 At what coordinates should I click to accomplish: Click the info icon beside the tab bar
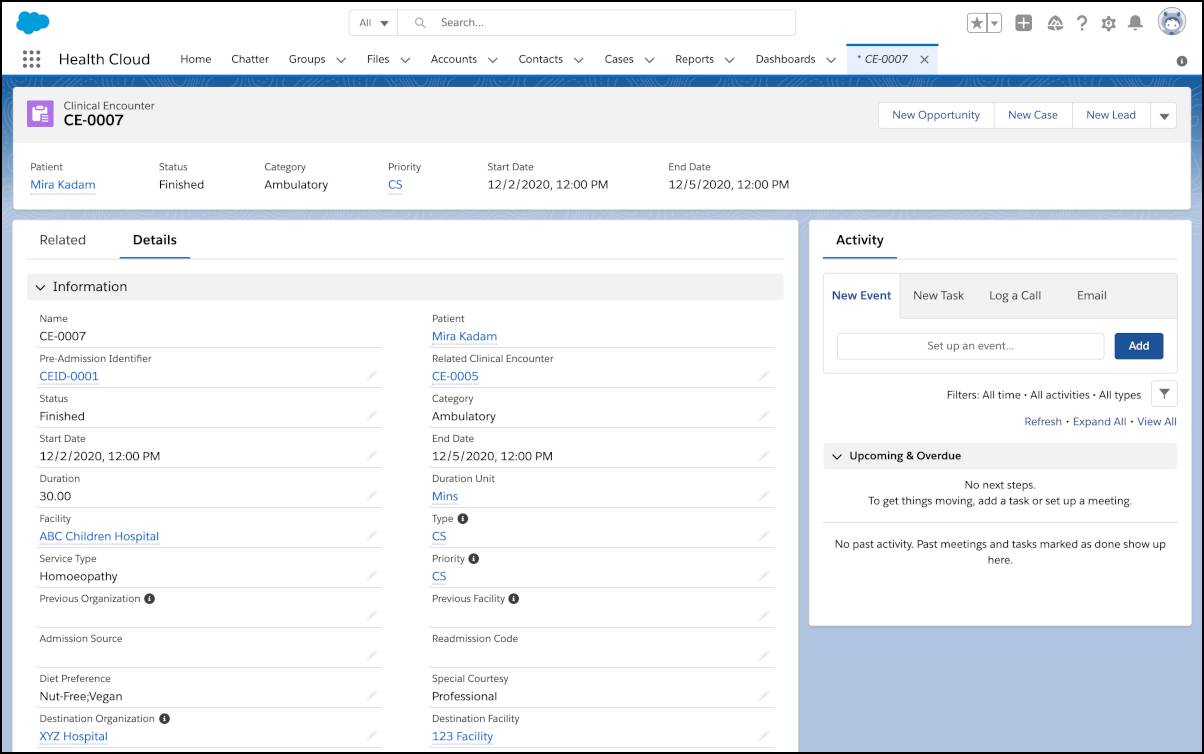[1182, 61]
